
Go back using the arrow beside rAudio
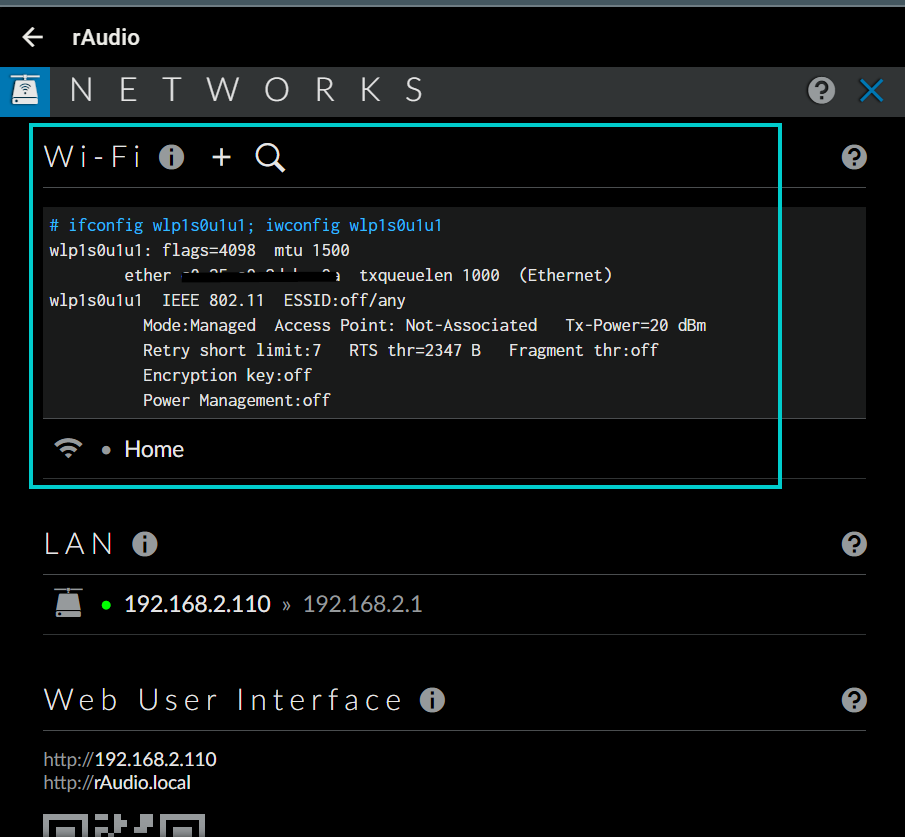[x=33, y=38]
